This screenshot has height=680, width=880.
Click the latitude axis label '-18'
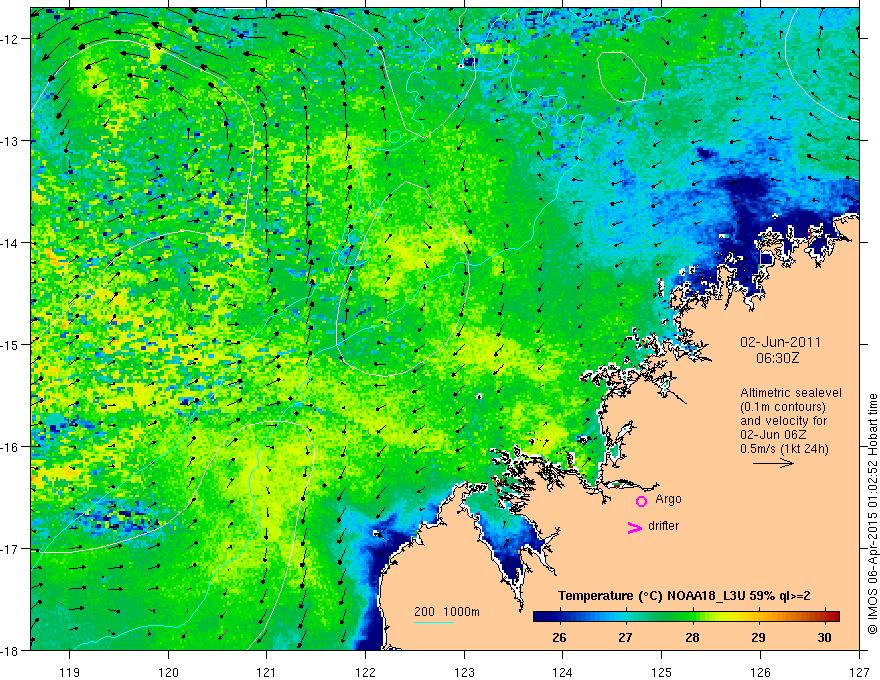(x=10, y=650)
